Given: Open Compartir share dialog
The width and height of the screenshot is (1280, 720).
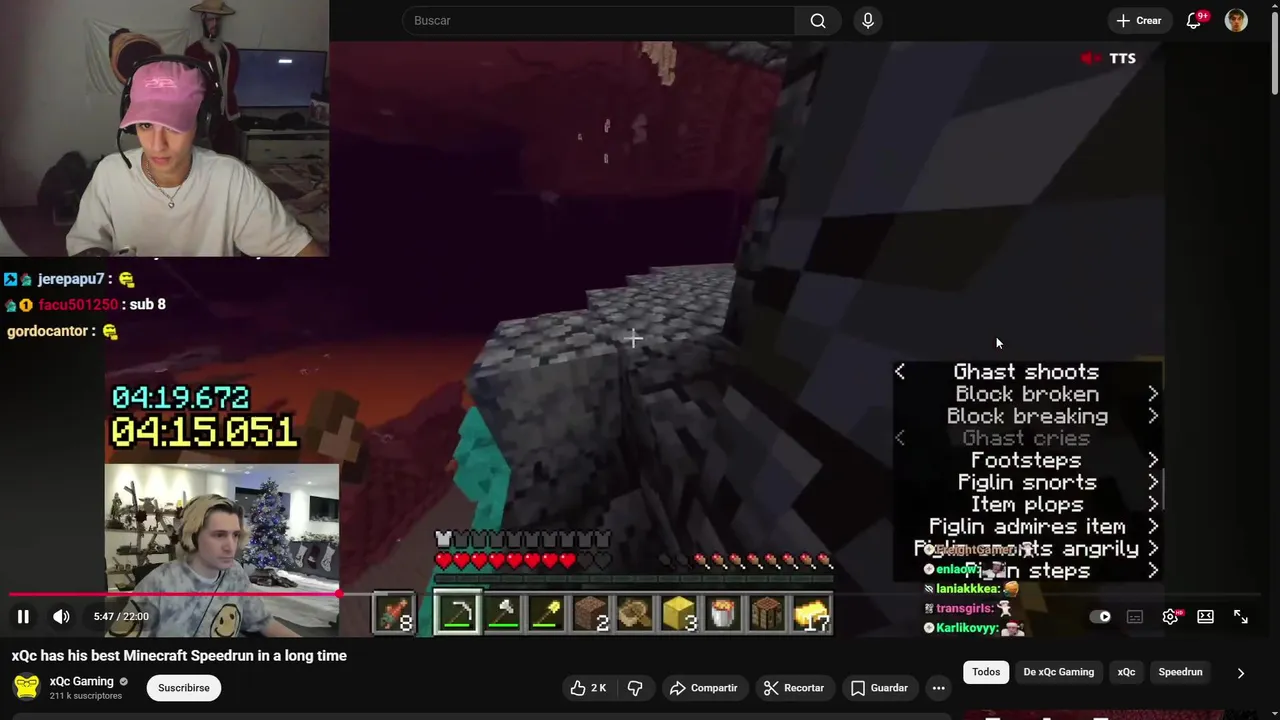Looking at the screenshot, I should pyautogui.click(x=704, y=688).
